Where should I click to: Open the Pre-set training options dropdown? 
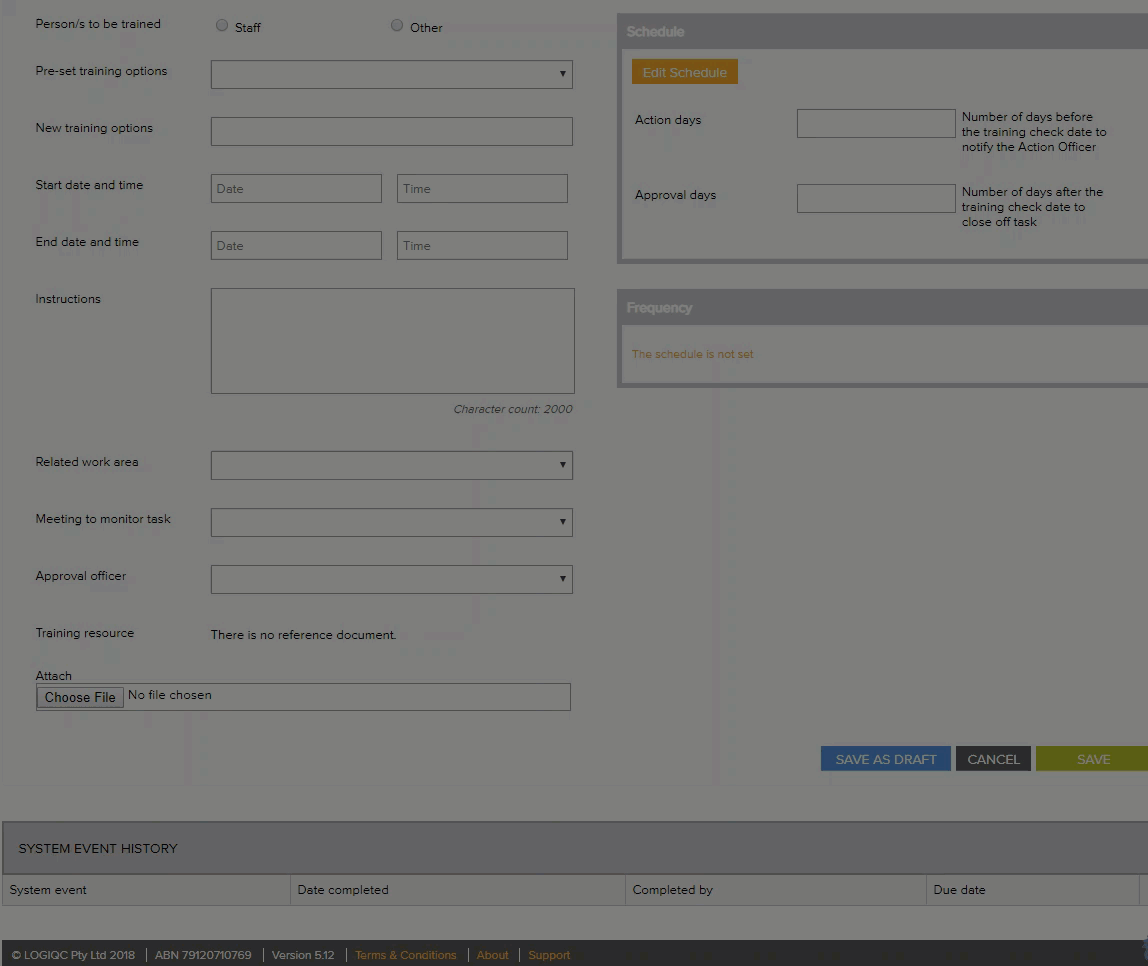[x=391, y=74]
